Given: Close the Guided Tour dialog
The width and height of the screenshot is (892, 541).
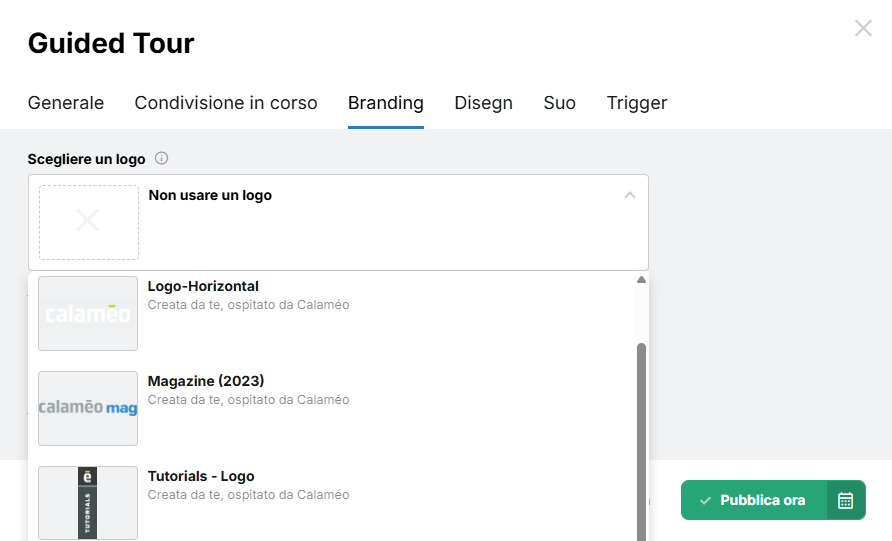Looking at the screenshot, I should 863,28.
